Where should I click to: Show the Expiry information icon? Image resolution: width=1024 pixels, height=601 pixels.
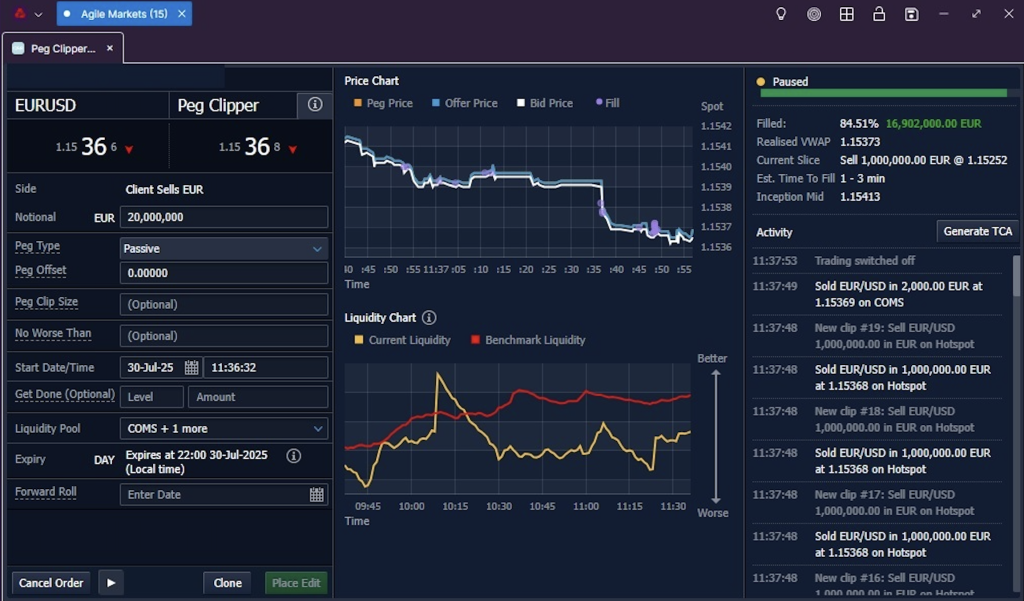(294, 456)
